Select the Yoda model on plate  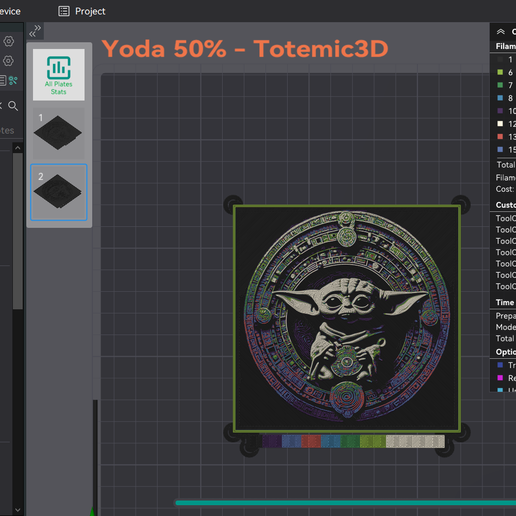coord(347,319)
